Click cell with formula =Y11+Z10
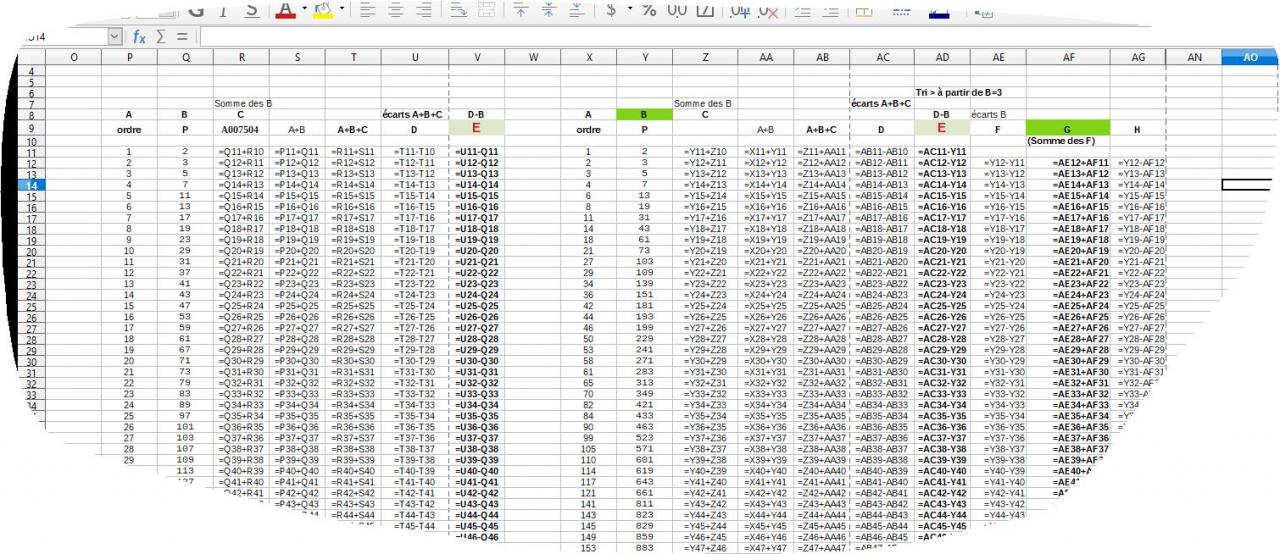The width and height of the screenshot is (1280, 554). click(x=706, y=151)
